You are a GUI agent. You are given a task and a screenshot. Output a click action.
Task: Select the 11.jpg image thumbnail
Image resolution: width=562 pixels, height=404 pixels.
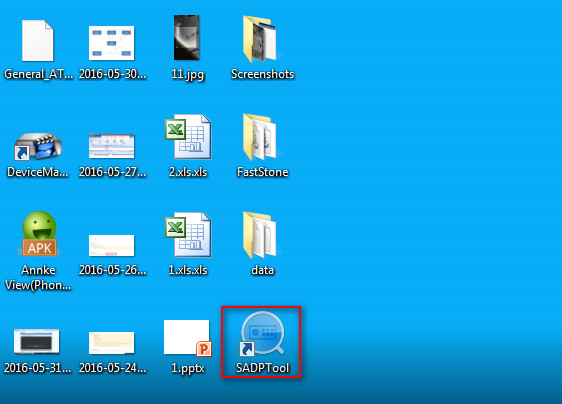187,37
